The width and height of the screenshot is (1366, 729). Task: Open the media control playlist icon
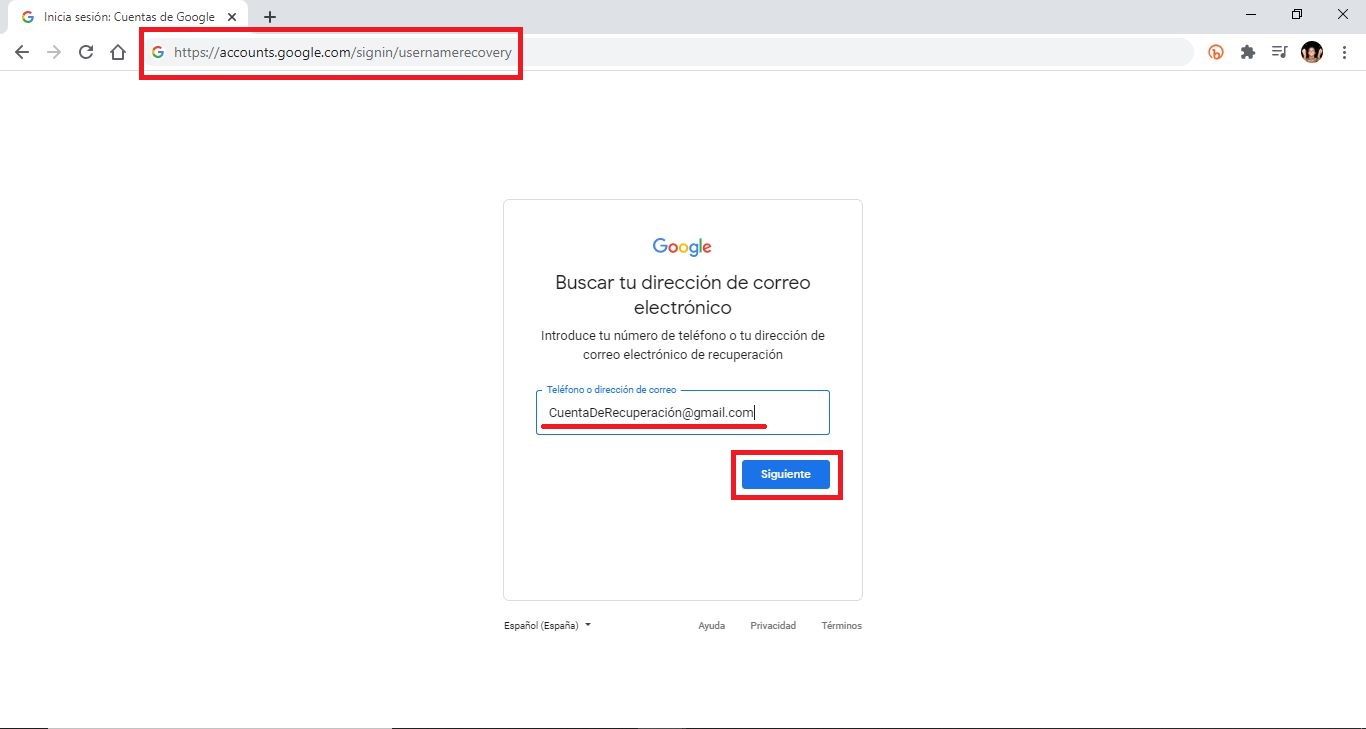[x=1279, y=52]
